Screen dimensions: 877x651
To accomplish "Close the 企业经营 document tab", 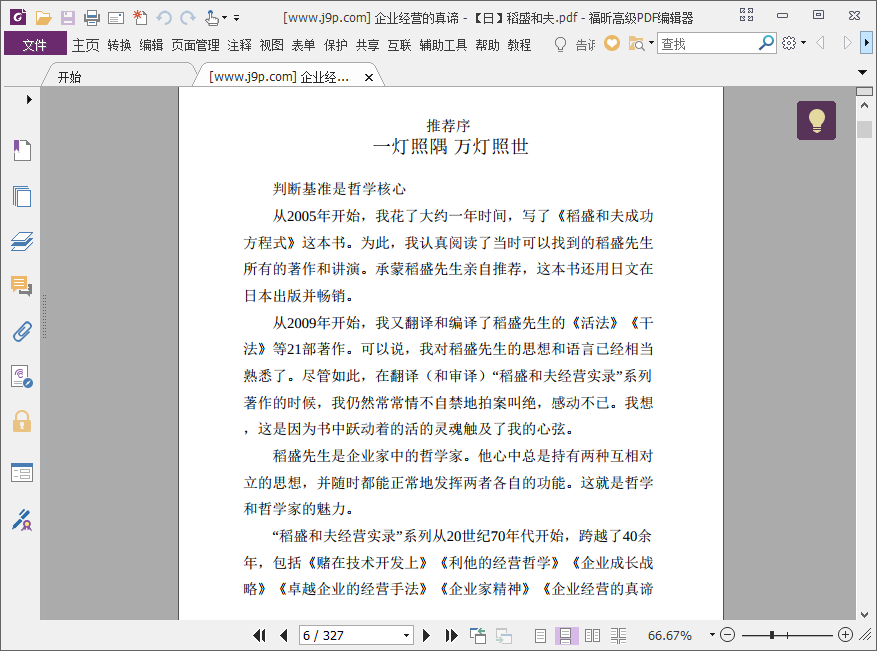I will [x=369, y=78].
